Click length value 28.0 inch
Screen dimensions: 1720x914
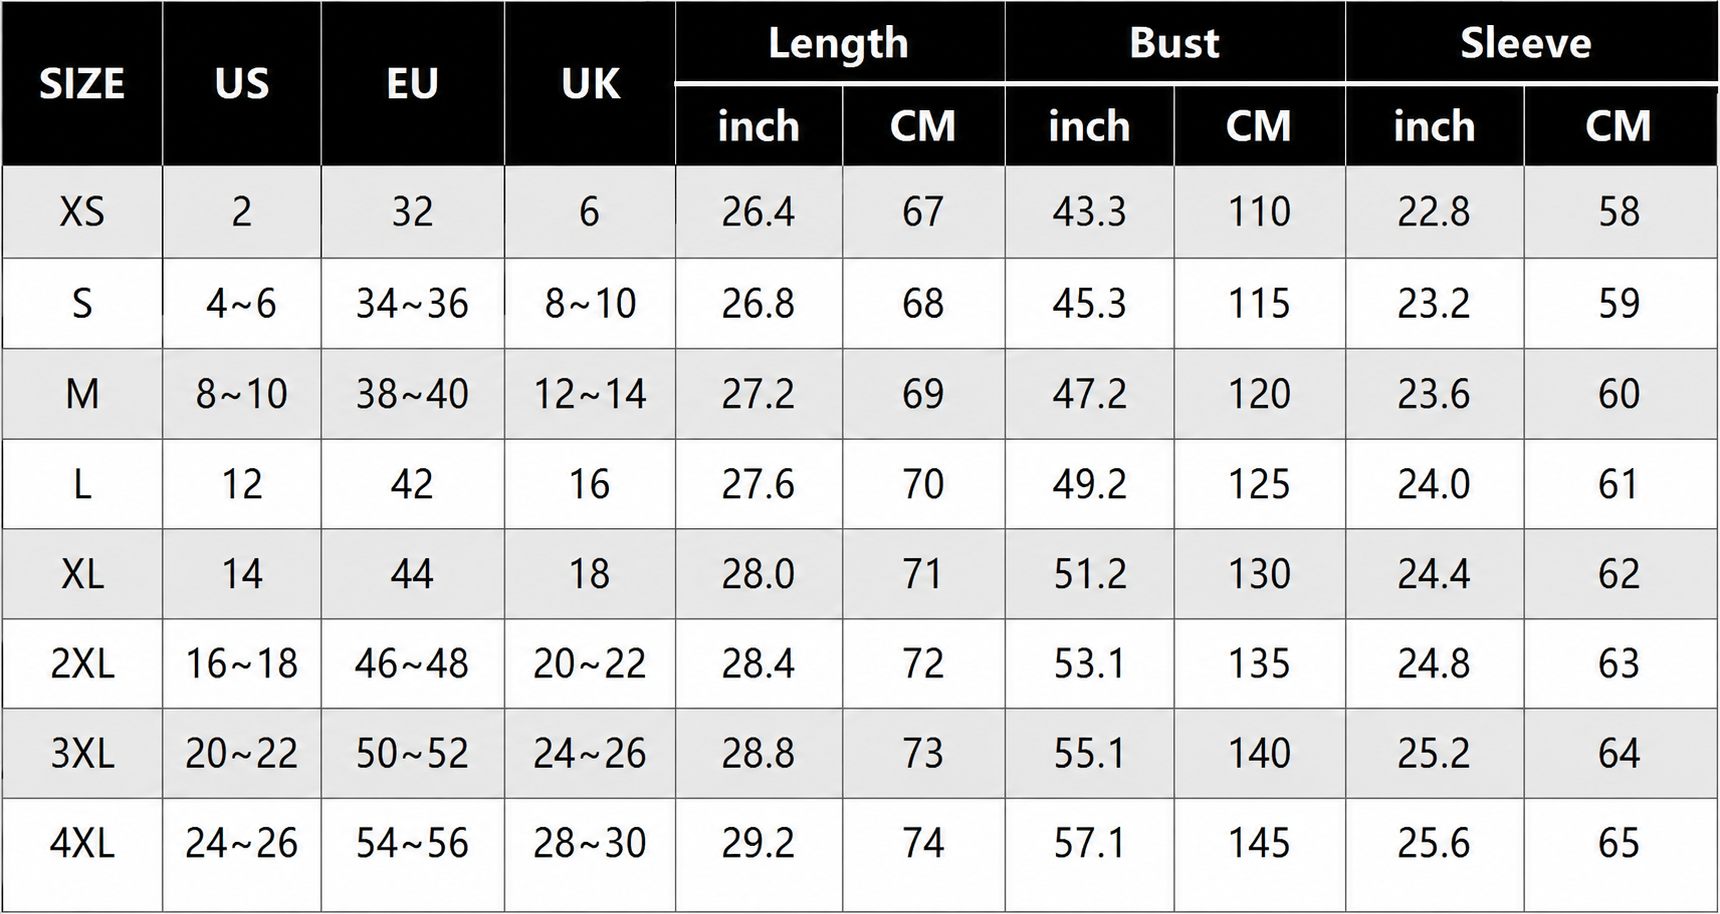tap(759, 574)
